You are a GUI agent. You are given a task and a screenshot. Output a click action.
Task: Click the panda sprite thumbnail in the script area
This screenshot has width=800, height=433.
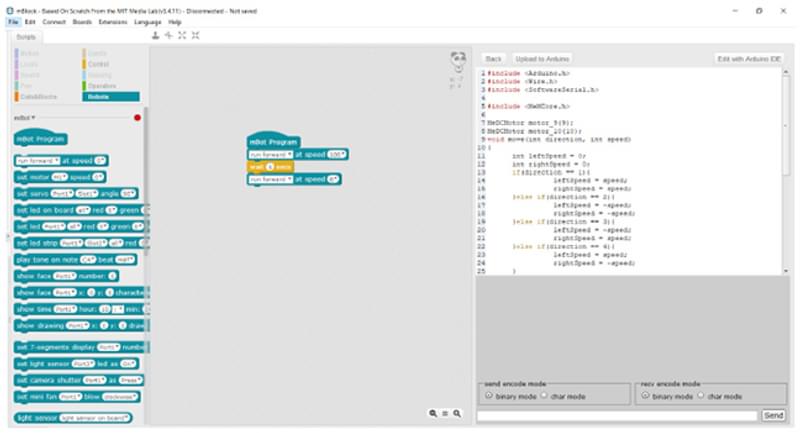pyautogui.click(x=458, y=61)
